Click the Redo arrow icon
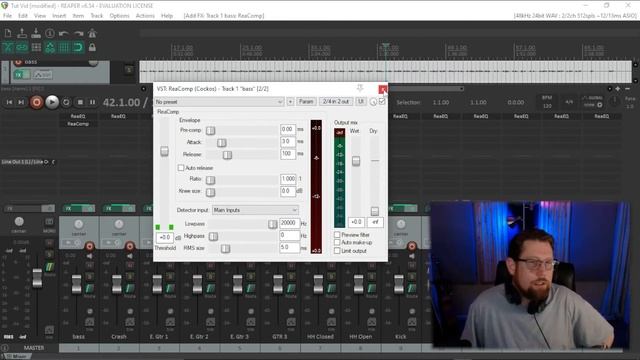The height and width of the screenshot is (360, 640). pos(78,33)
